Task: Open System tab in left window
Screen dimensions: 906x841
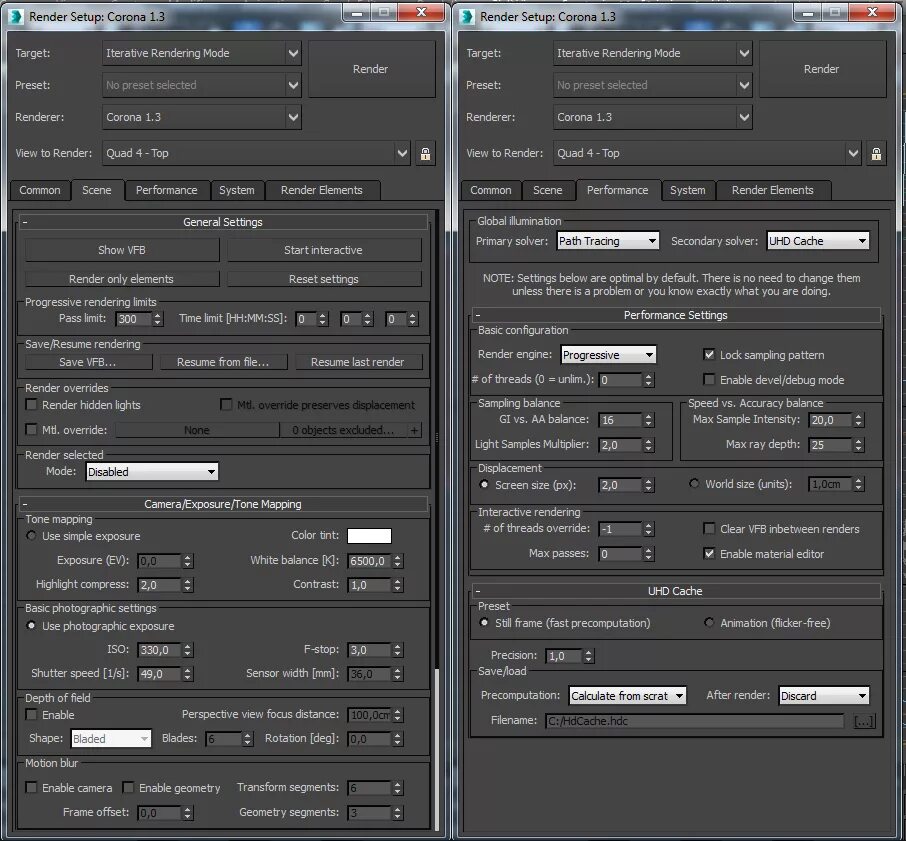Action: [x=237, y=191]
